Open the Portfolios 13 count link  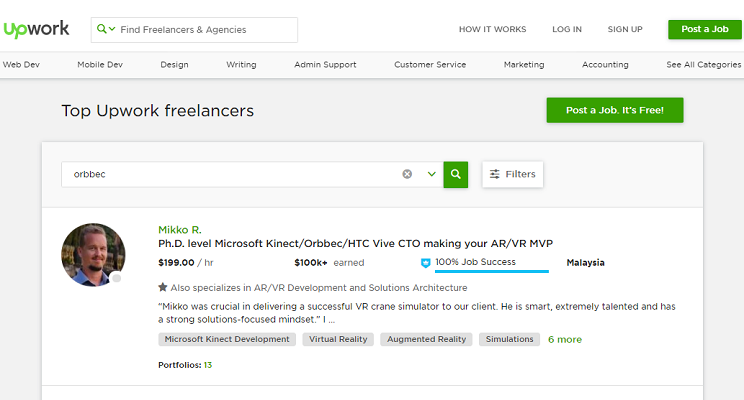click(208, 365)
